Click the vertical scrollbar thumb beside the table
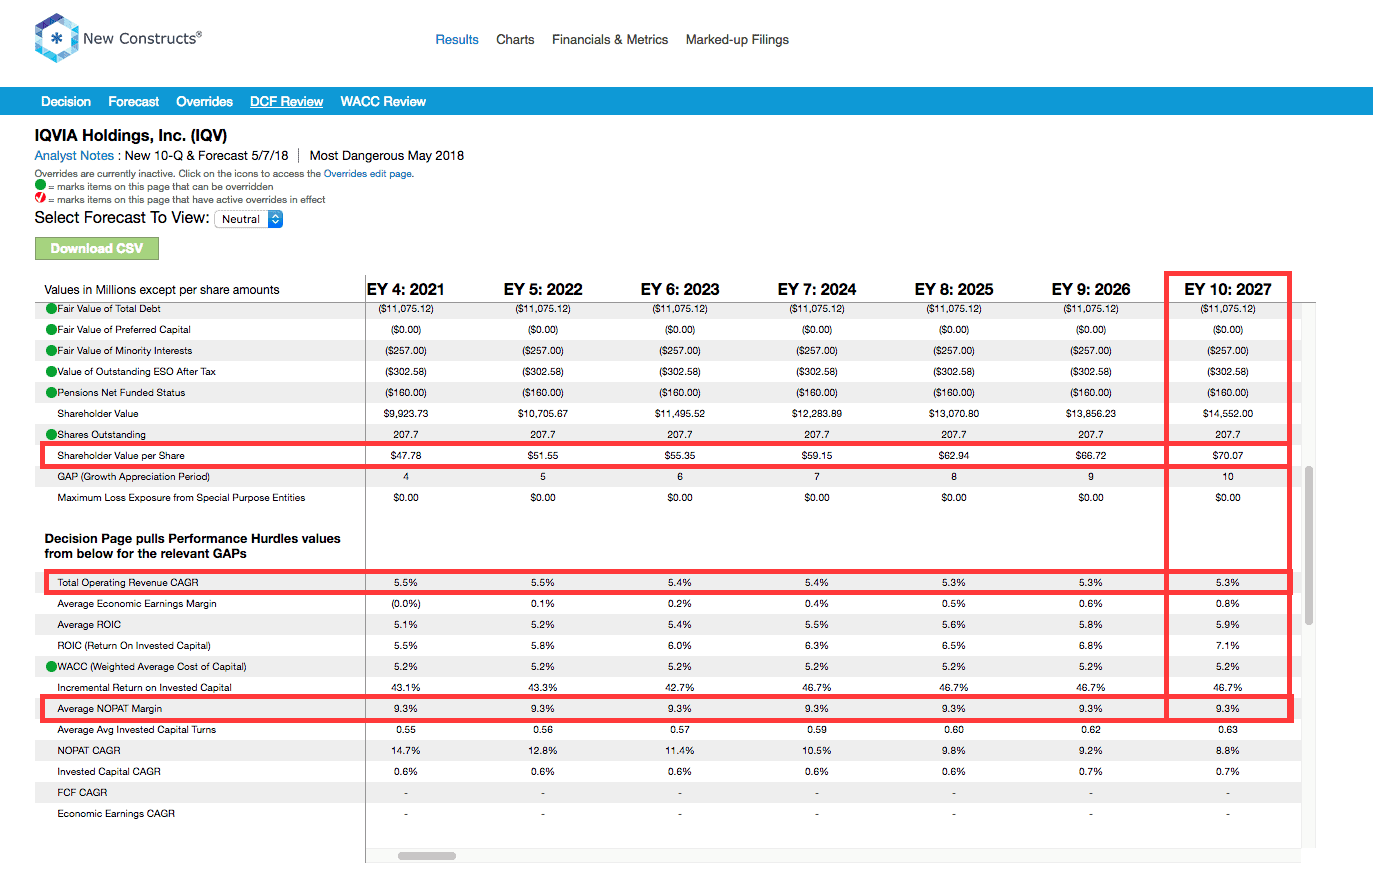Image resolution: width=1373 pixels, height=892 pixels. [x=1308, y=545]
